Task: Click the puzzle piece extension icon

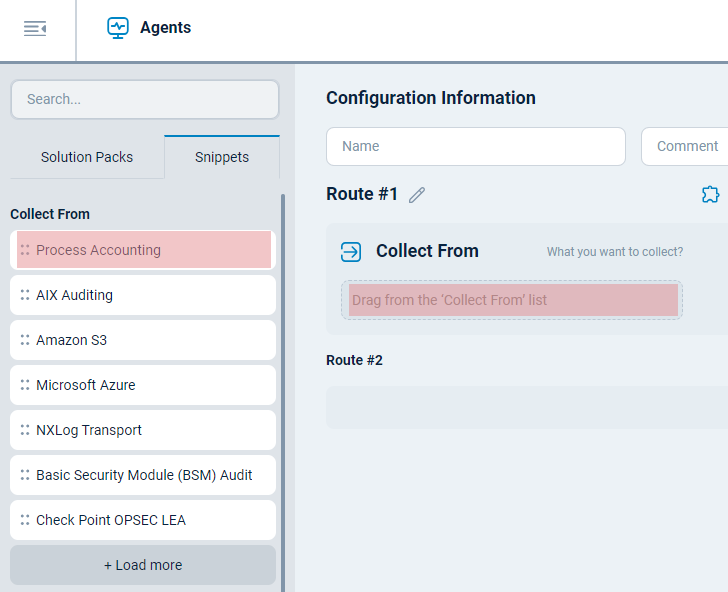Action: point(710,194)
